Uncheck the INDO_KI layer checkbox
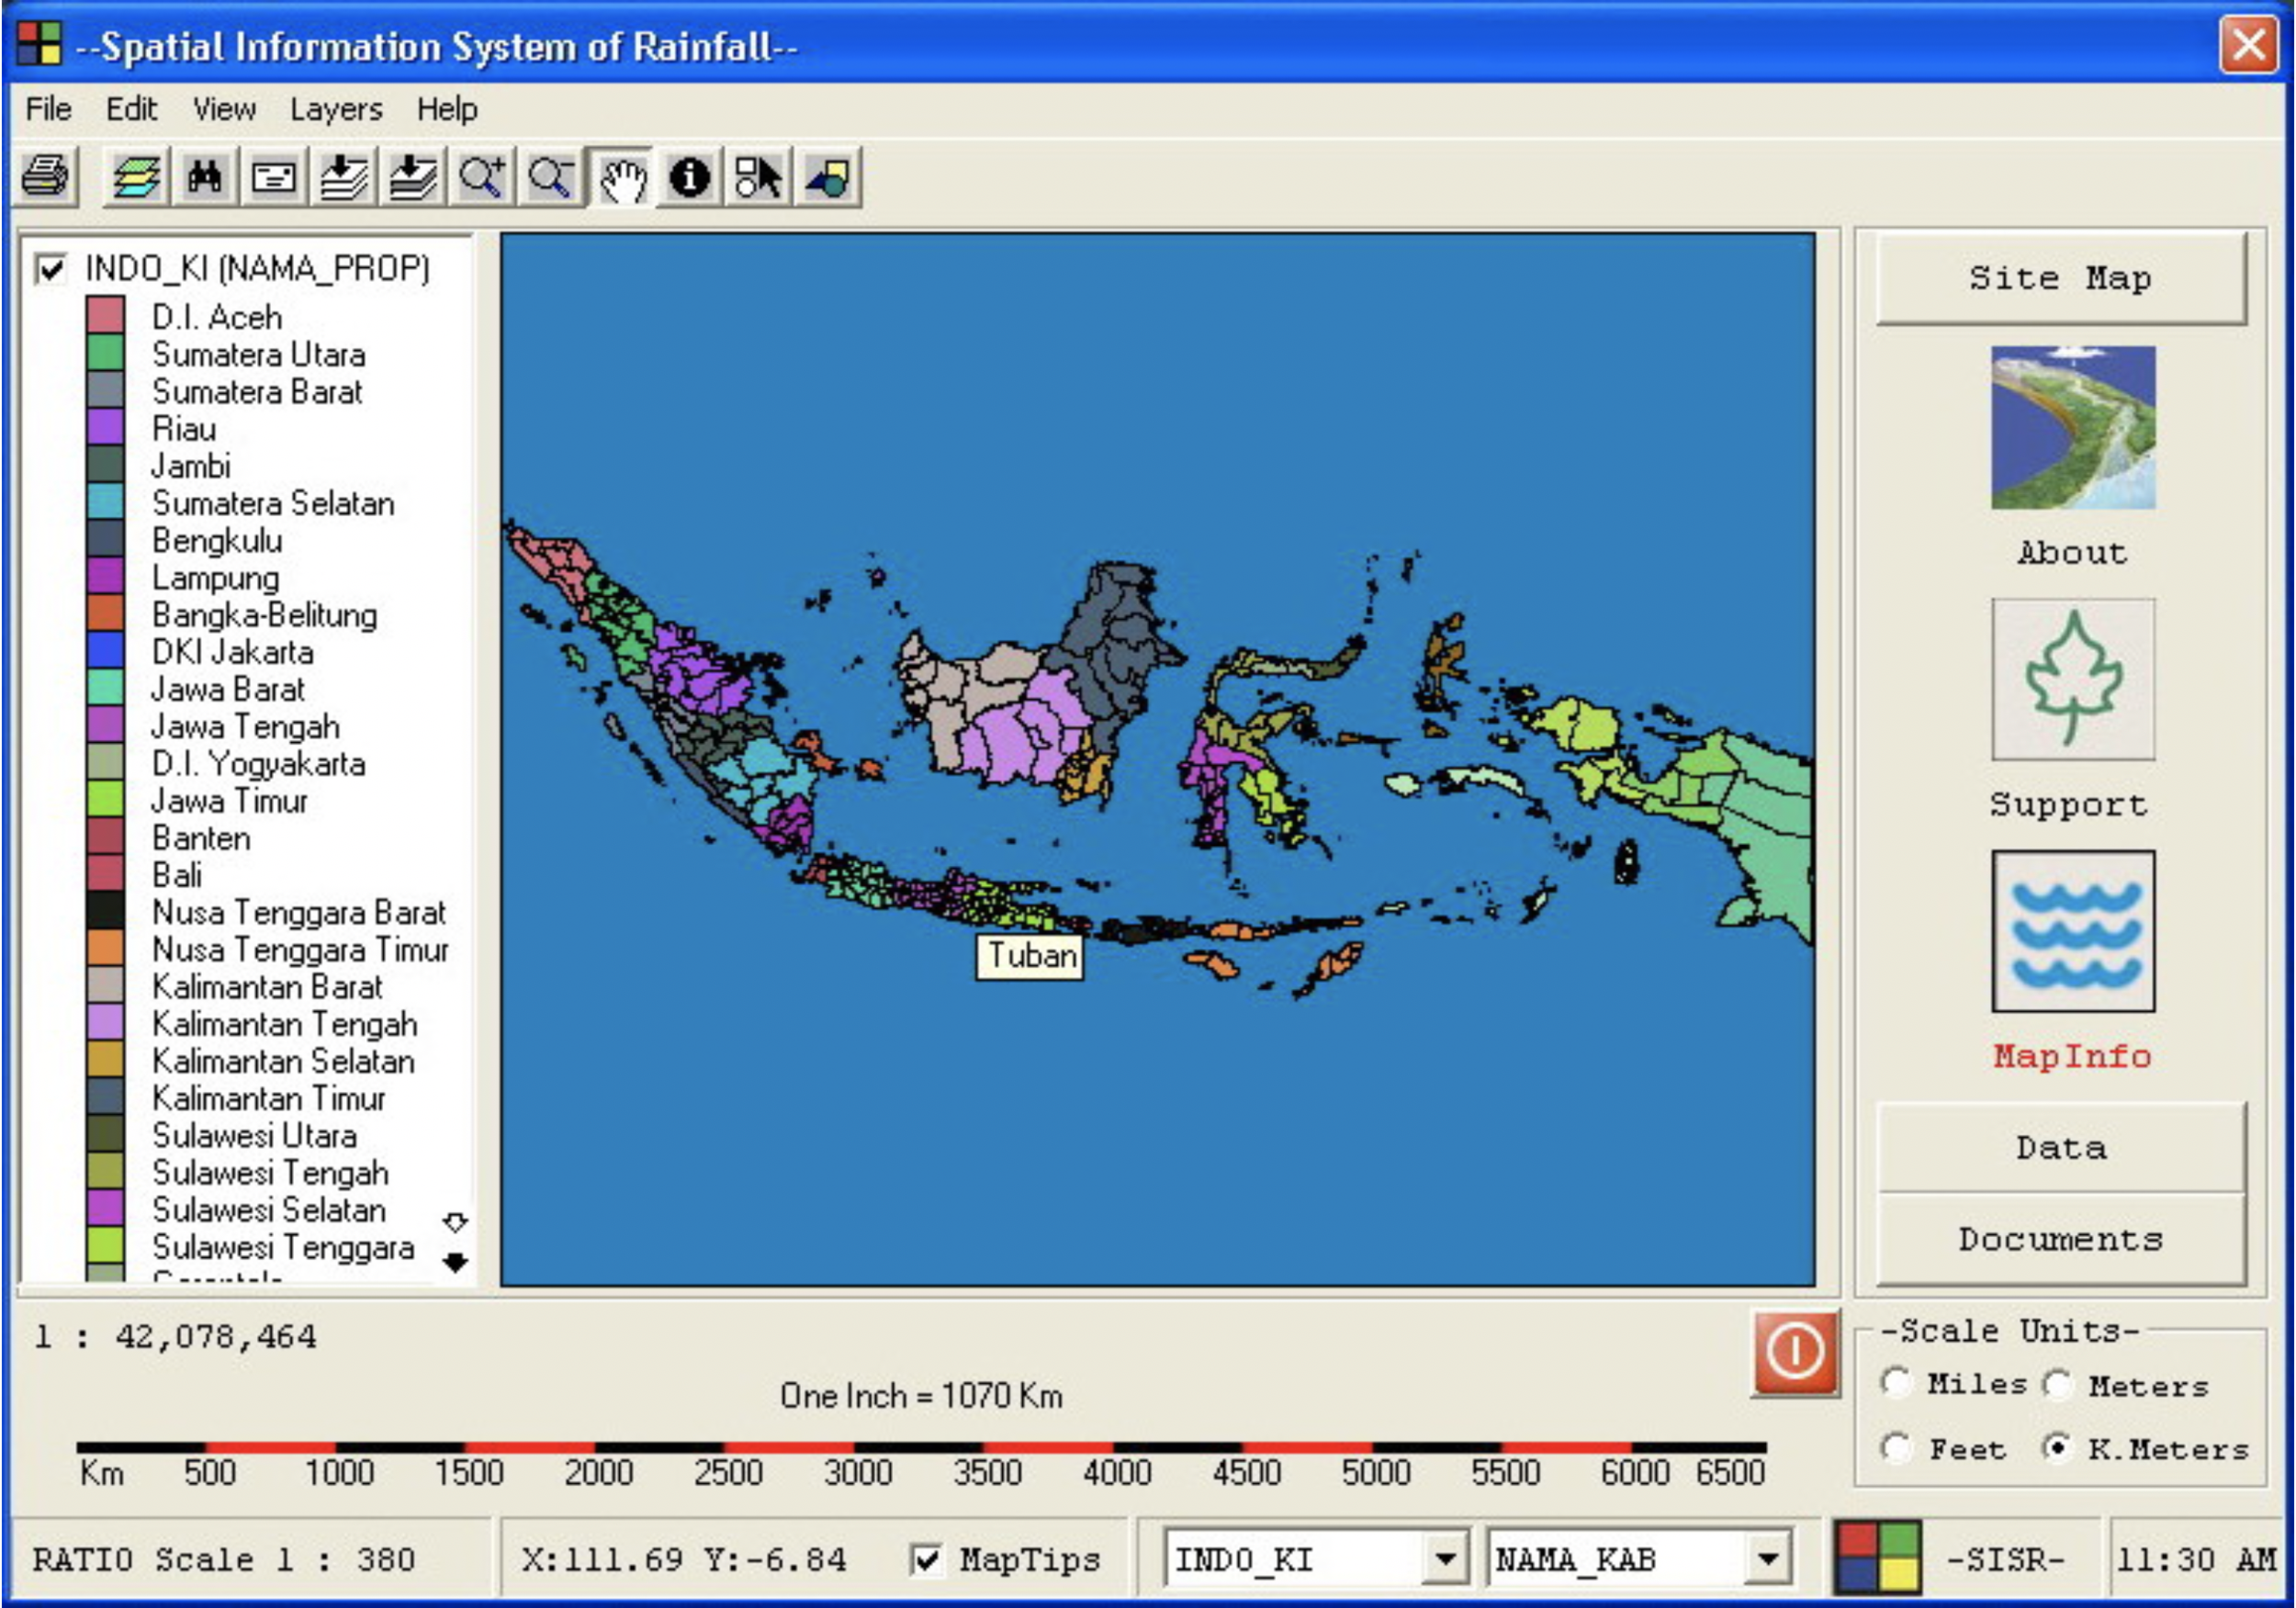This screenshot has height=1608, width=2296. (50, 269)
